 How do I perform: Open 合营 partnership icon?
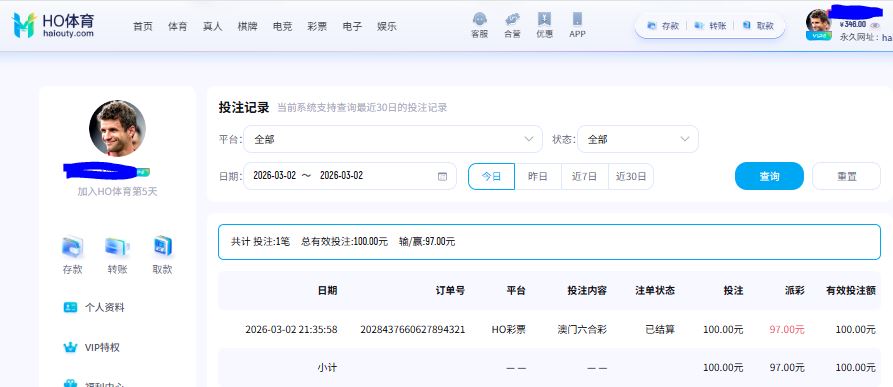tap(512, 26)
